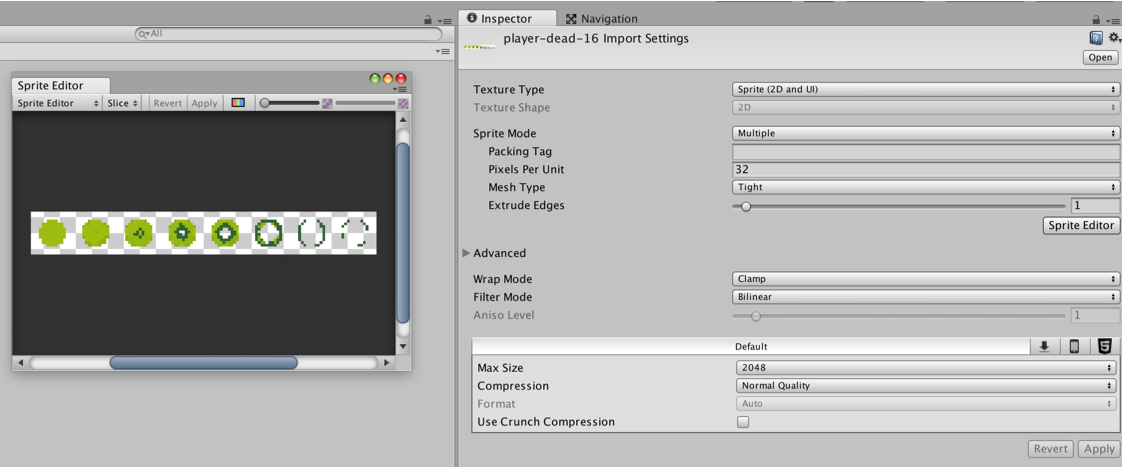Click the Packing Tag input field
This screenshot has height=467, width=1123.
(925, 151)
